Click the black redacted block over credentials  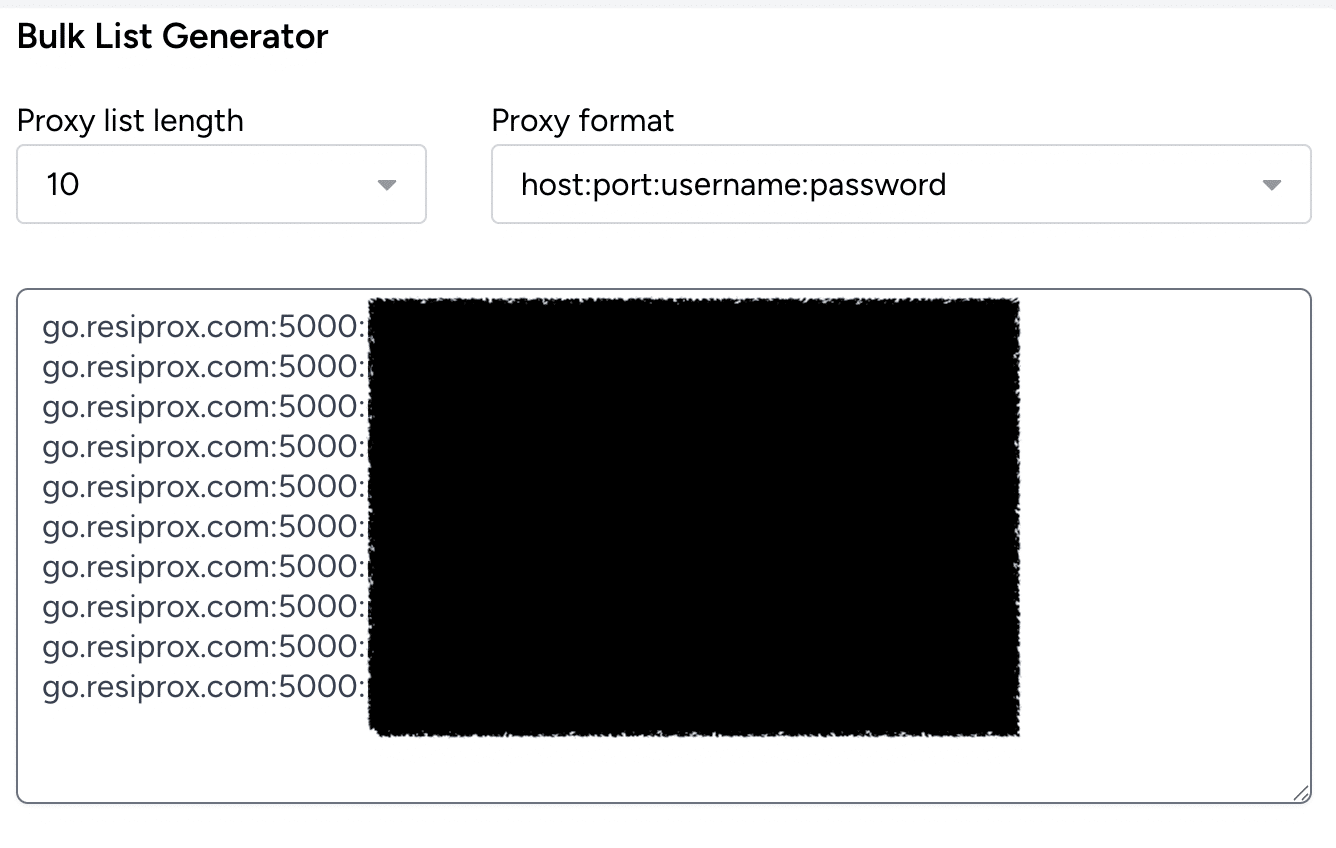tap(694, 517)
